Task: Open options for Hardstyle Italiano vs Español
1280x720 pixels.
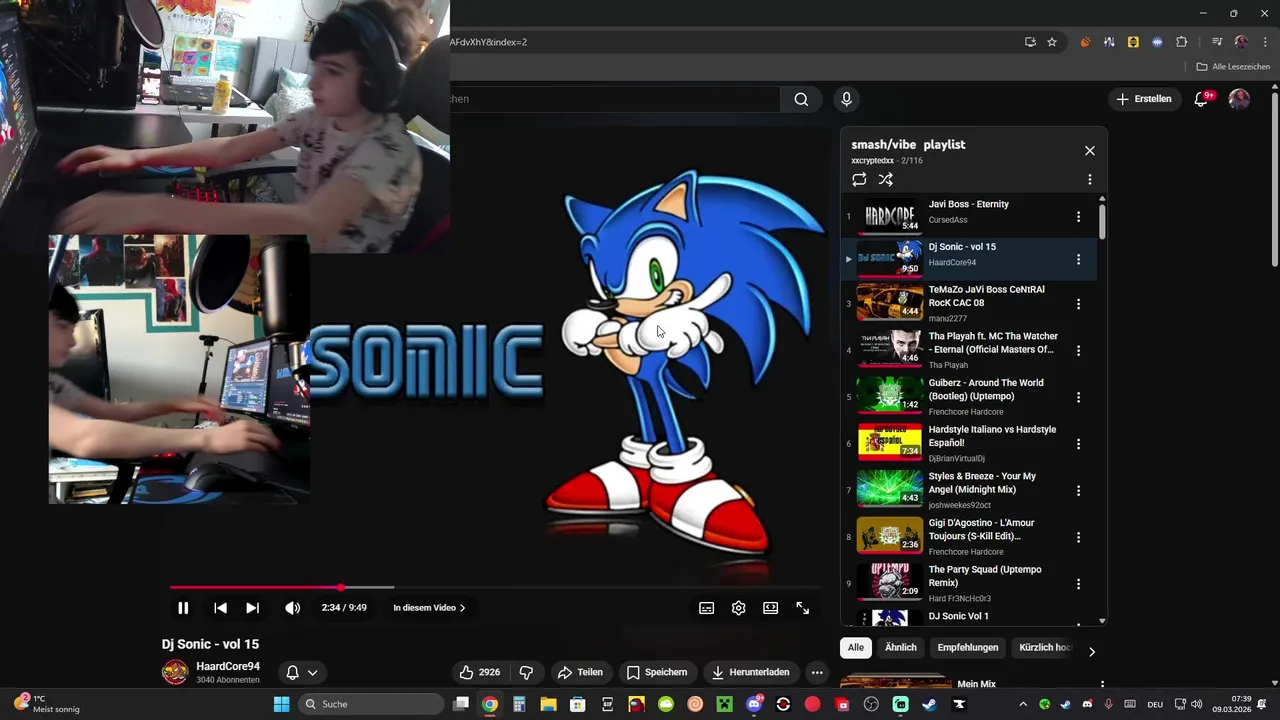Action: click(x=1078, y=444)
